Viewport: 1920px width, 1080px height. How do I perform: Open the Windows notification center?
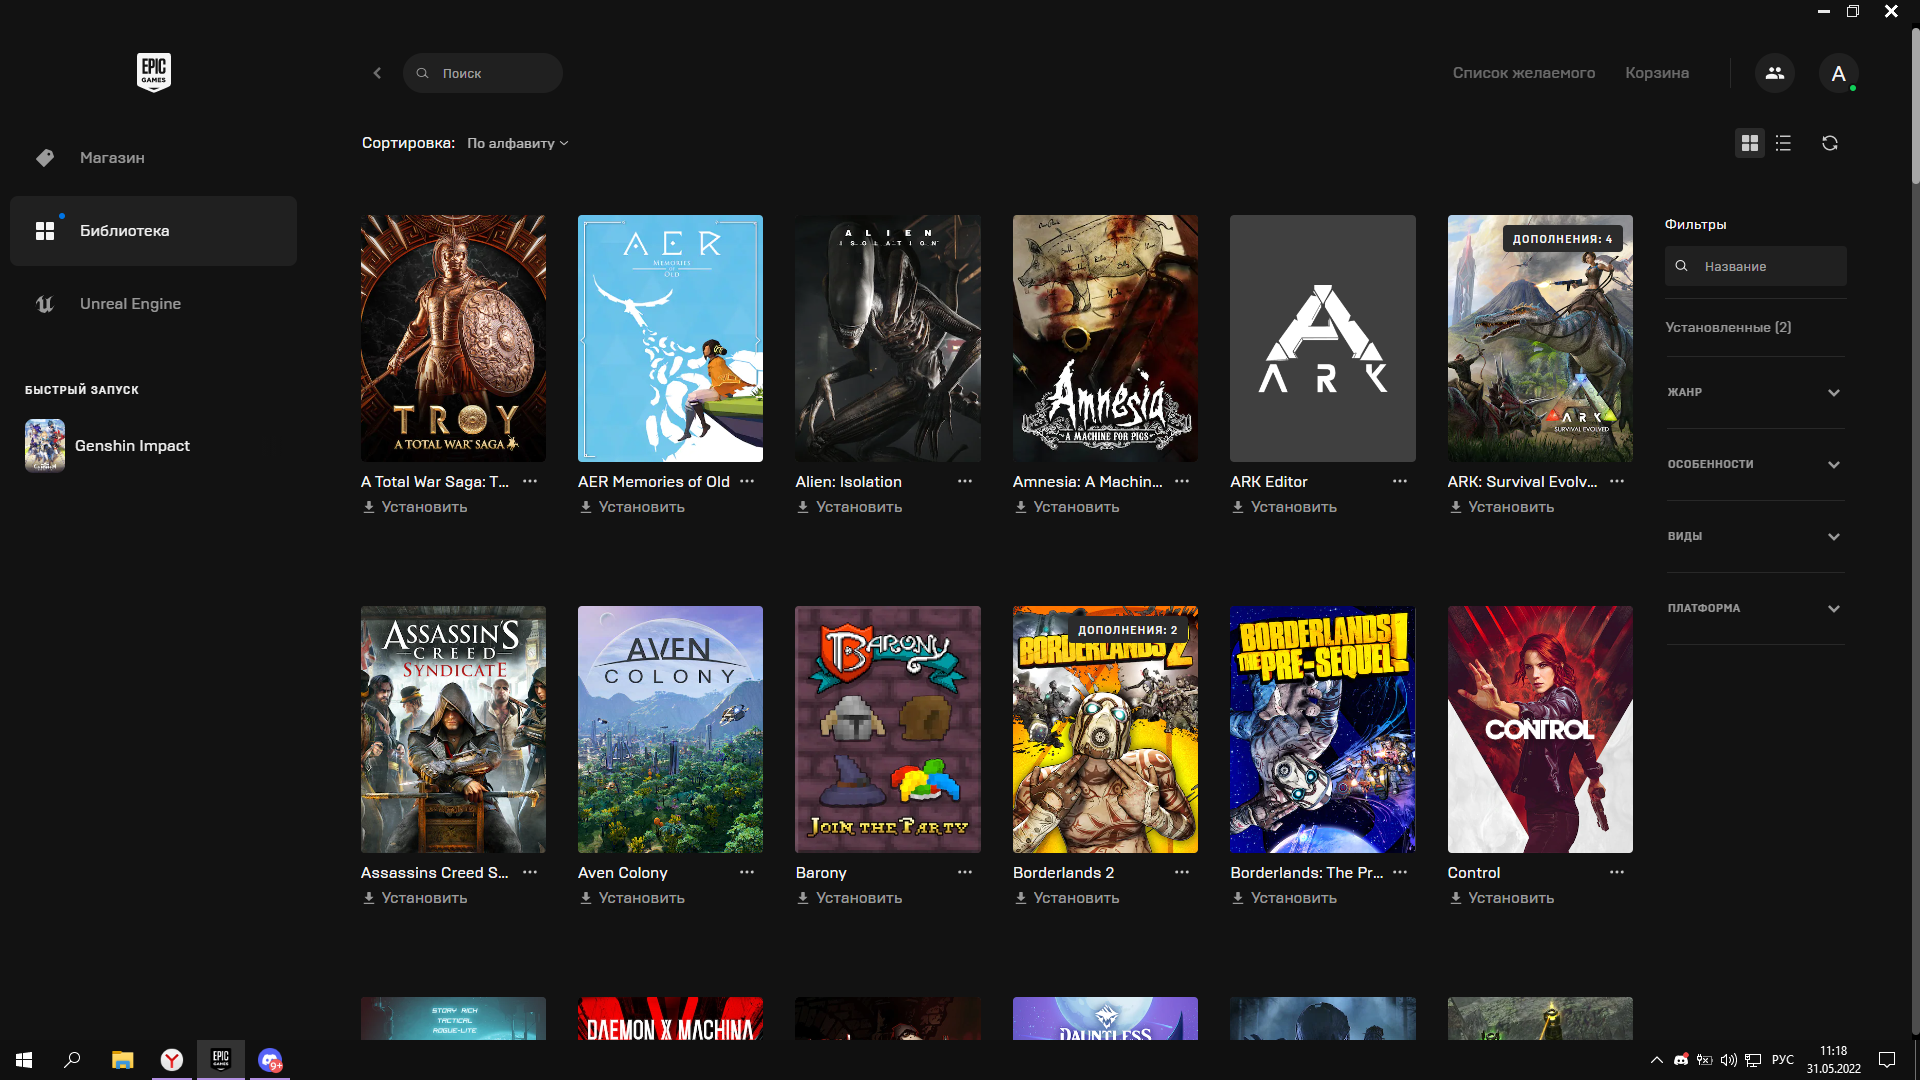1887,1060
